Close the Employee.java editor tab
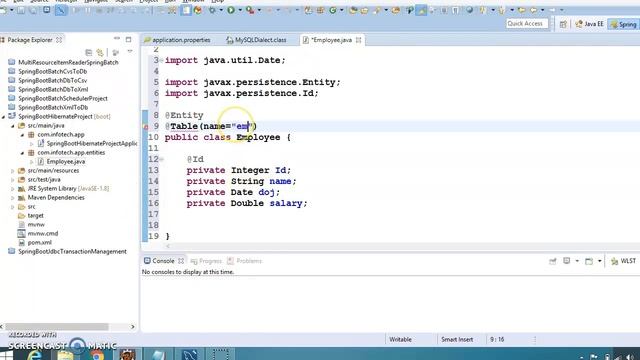Viewport: 640px width, 360px height. click(x=358, y=40)
